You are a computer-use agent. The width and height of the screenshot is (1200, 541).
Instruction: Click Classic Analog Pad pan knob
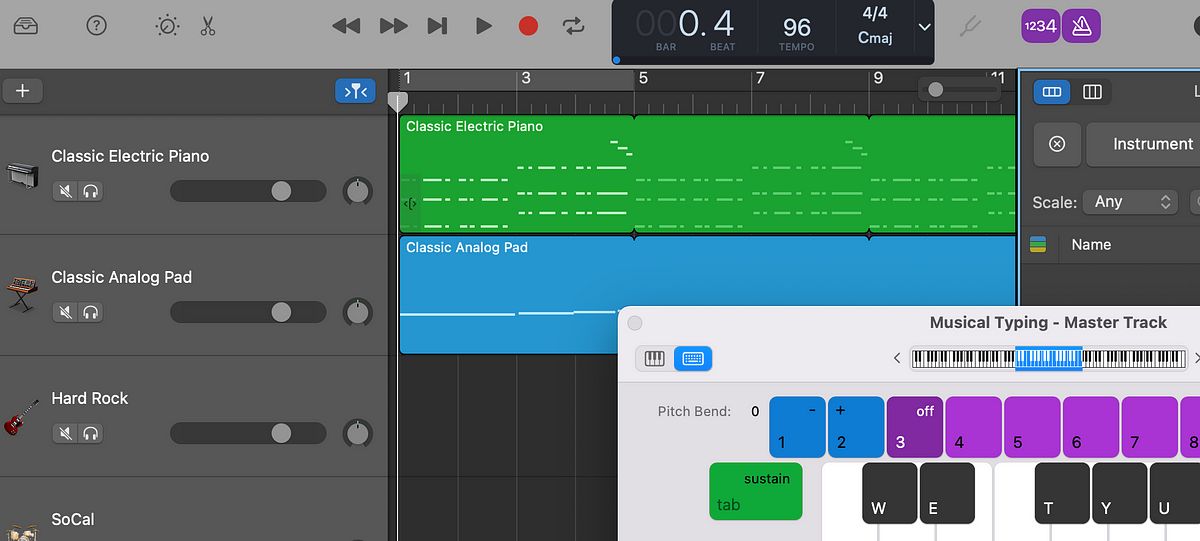click(x=357, y=312)
